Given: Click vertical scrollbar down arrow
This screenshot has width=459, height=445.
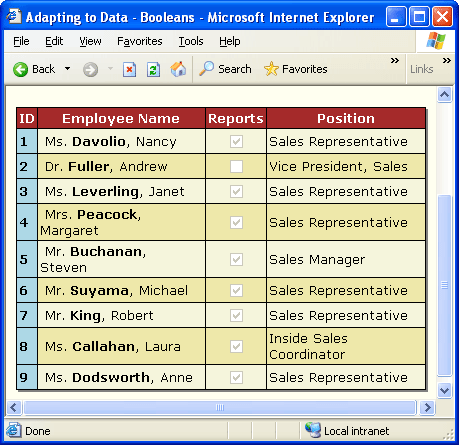Looking at the screenshot, I should (x=445, y=390).
